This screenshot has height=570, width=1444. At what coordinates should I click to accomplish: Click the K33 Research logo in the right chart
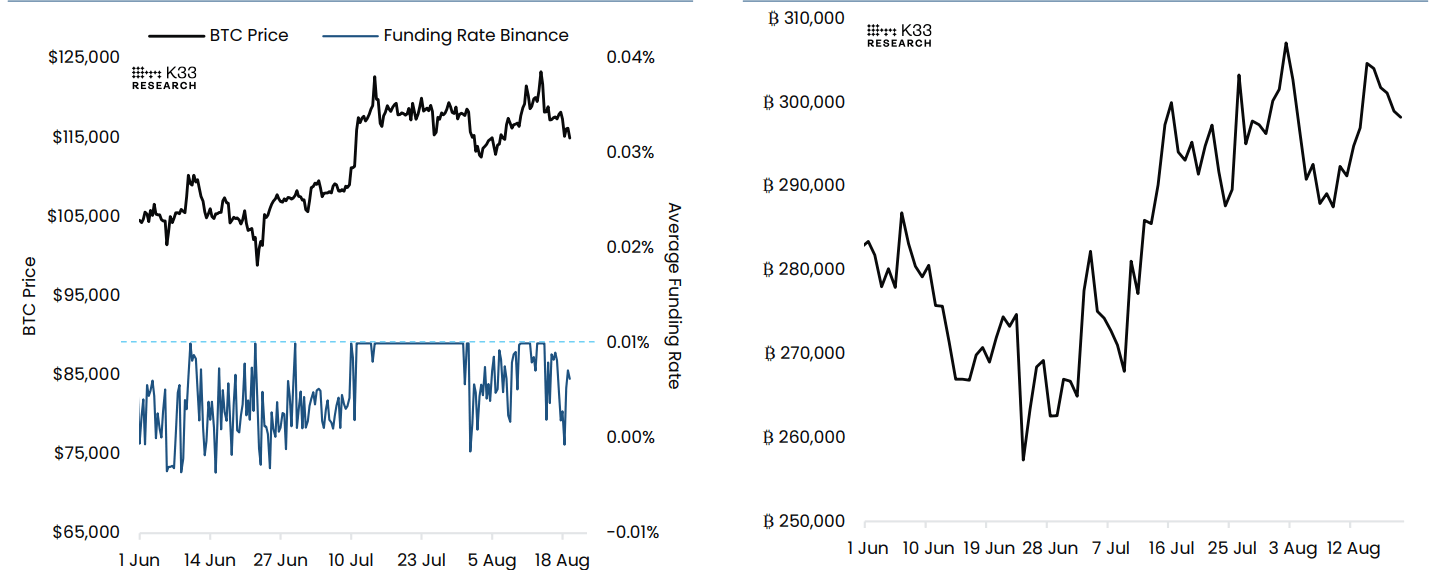899,36
